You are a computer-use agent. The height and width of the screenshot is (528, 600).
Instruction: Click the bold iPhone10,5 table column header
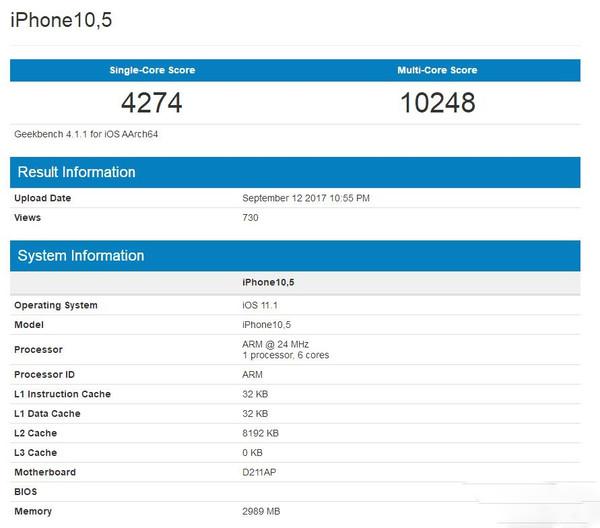268,282
